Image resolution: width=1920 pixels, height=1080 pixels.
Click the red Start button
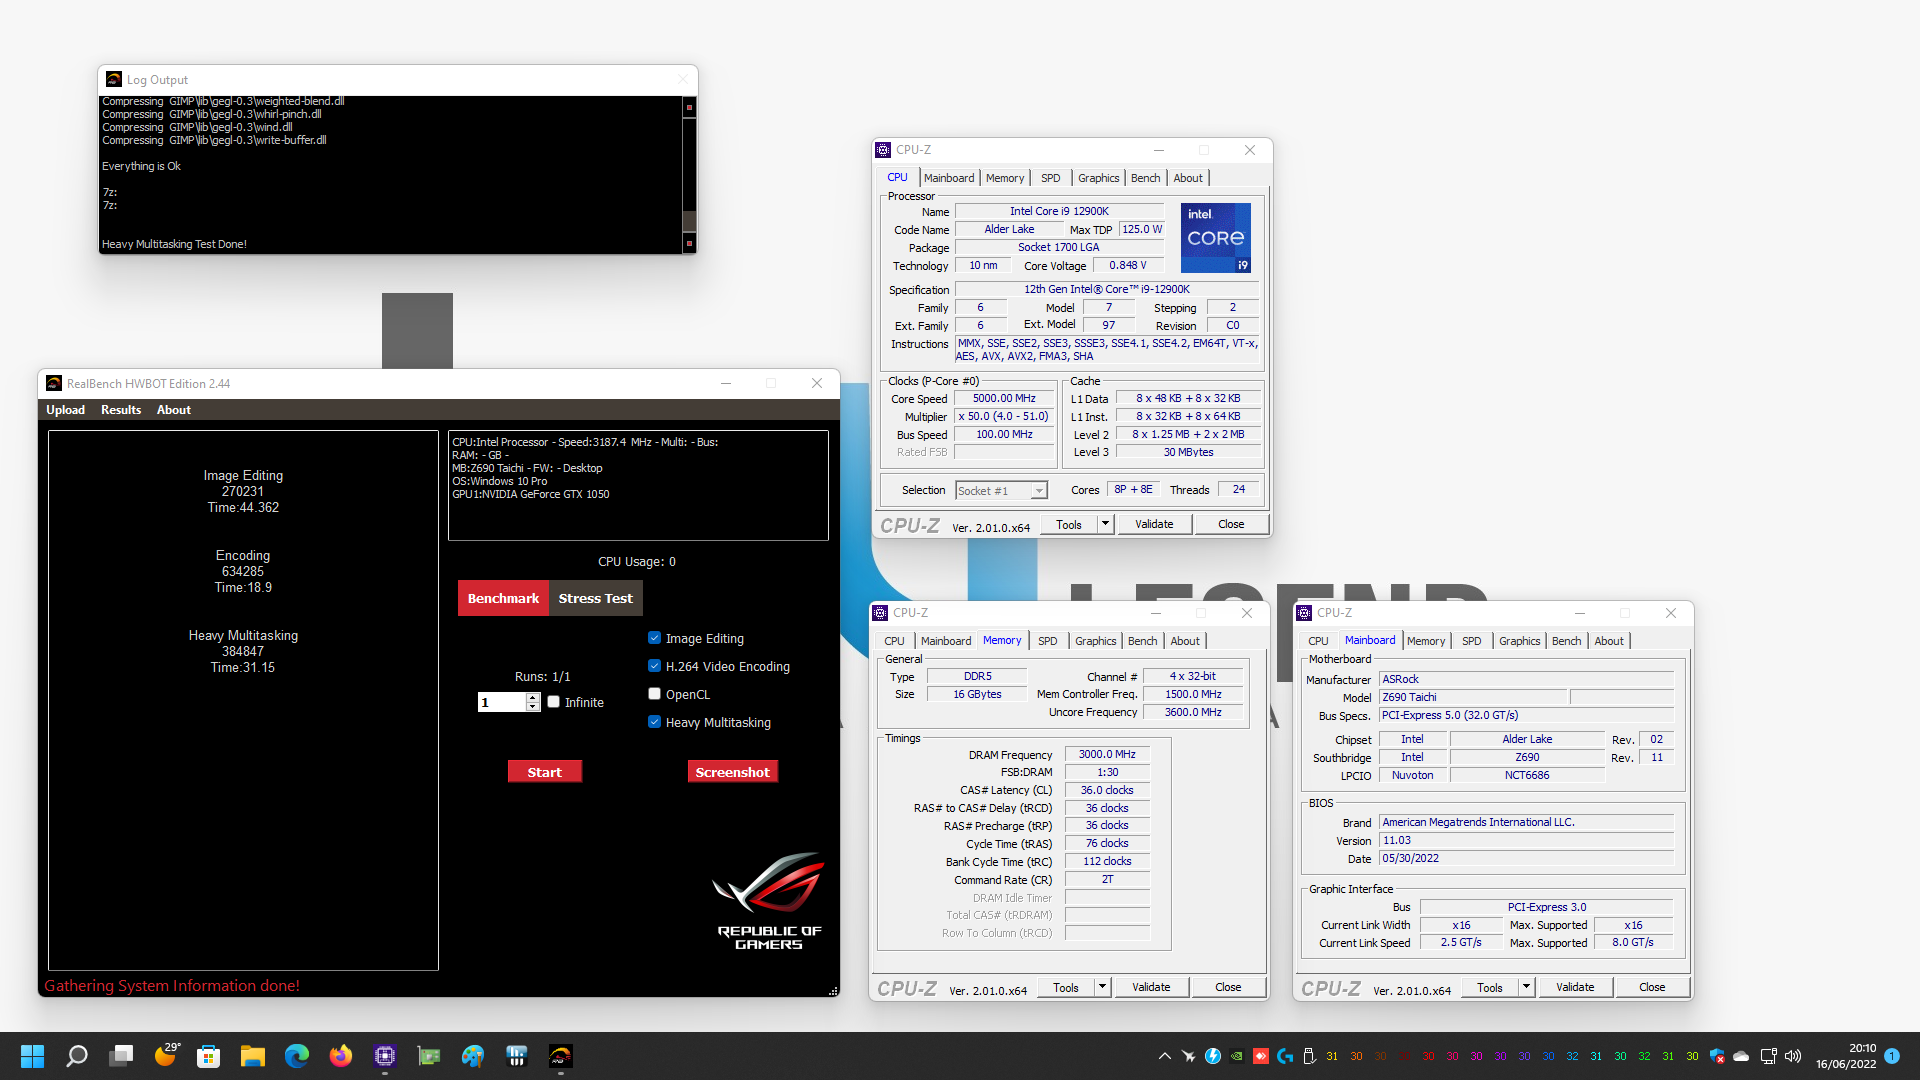(x=544, y=772)
